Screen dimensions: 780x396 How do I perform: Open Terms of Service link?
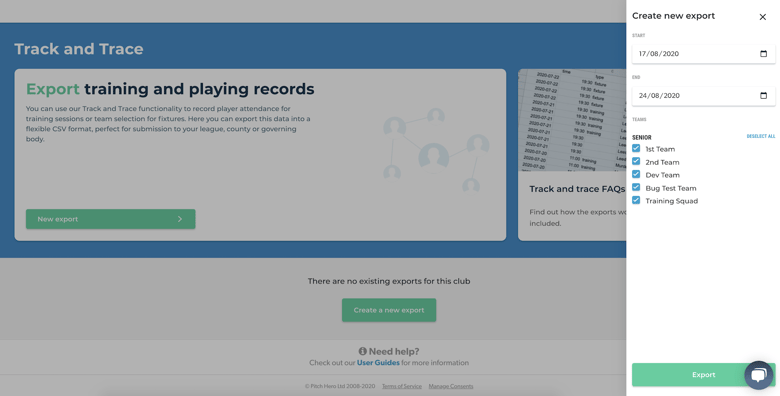401,386
